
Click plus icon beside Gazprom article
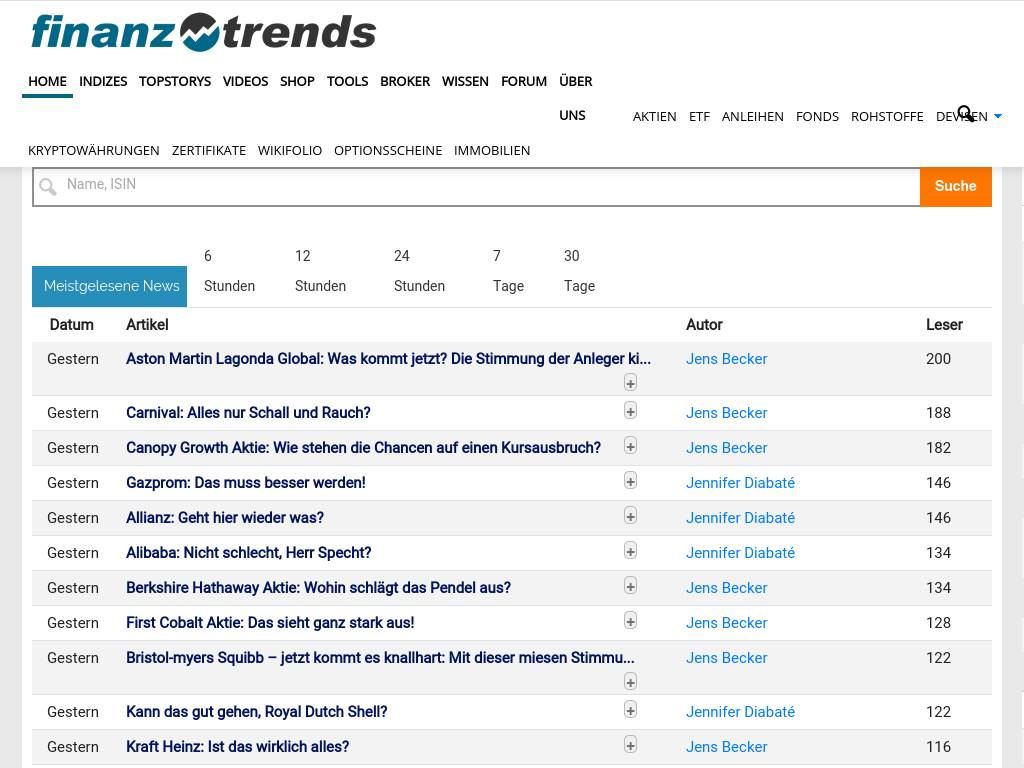coord(630,481)
